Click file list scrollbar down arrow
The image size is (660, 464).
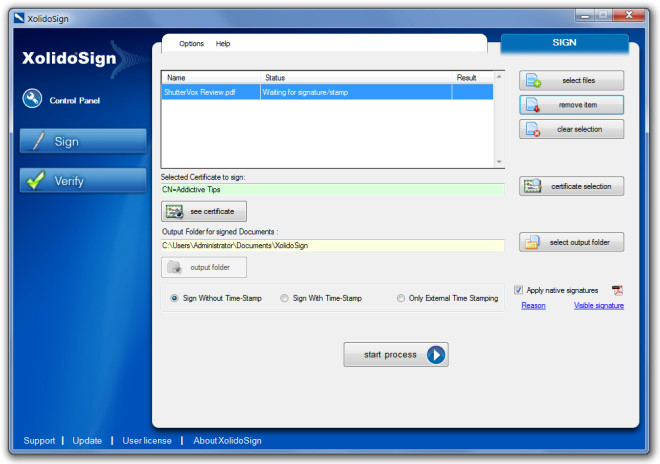pyautogui.click(x=499, y=162)
